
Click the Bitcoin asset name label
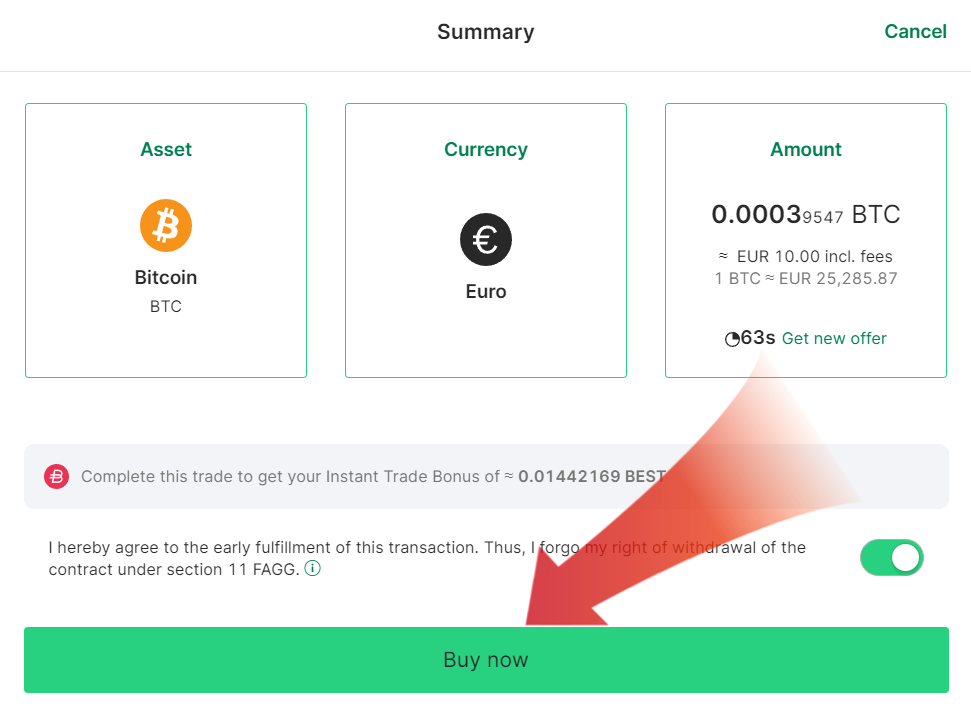[166, 277]
